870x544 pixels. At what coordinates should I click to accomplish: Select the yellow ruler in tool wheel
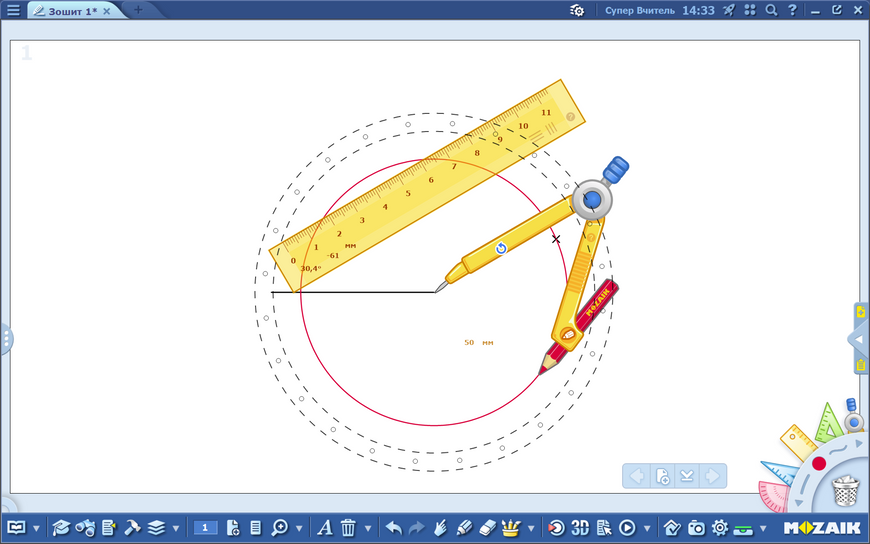[x=798, y=442]
